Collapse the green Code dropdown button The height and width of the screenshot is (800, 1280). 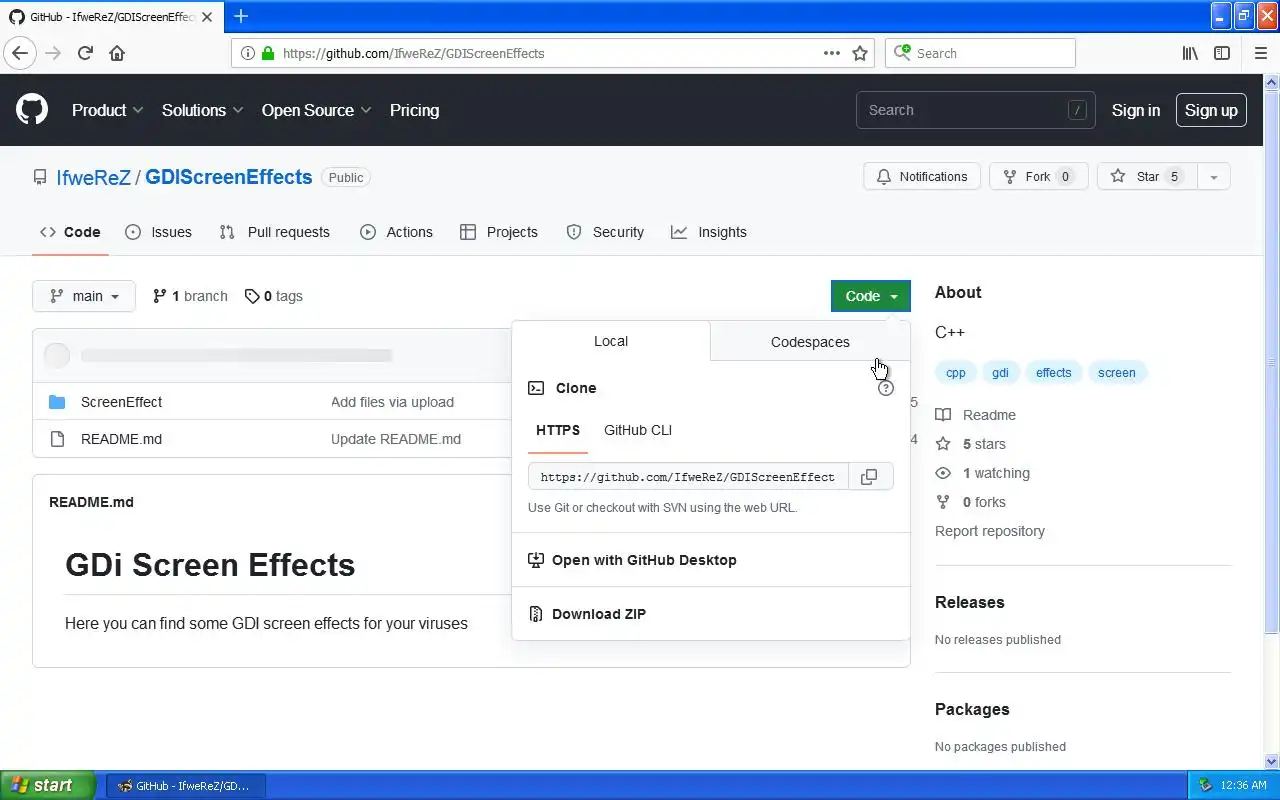click(x=870, y=296)
